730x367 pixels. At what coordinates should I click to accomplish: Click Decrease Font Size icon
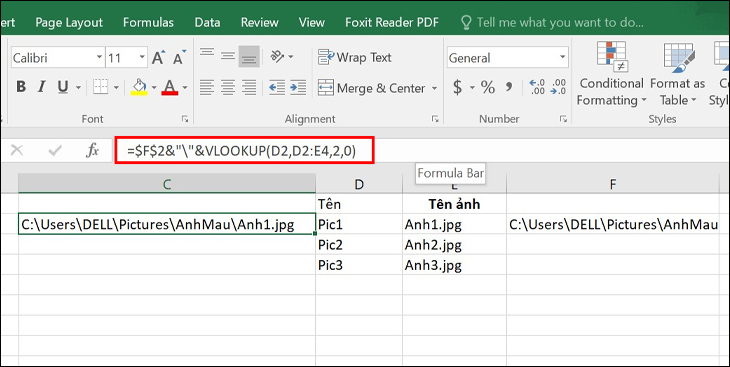click(179, 58)
